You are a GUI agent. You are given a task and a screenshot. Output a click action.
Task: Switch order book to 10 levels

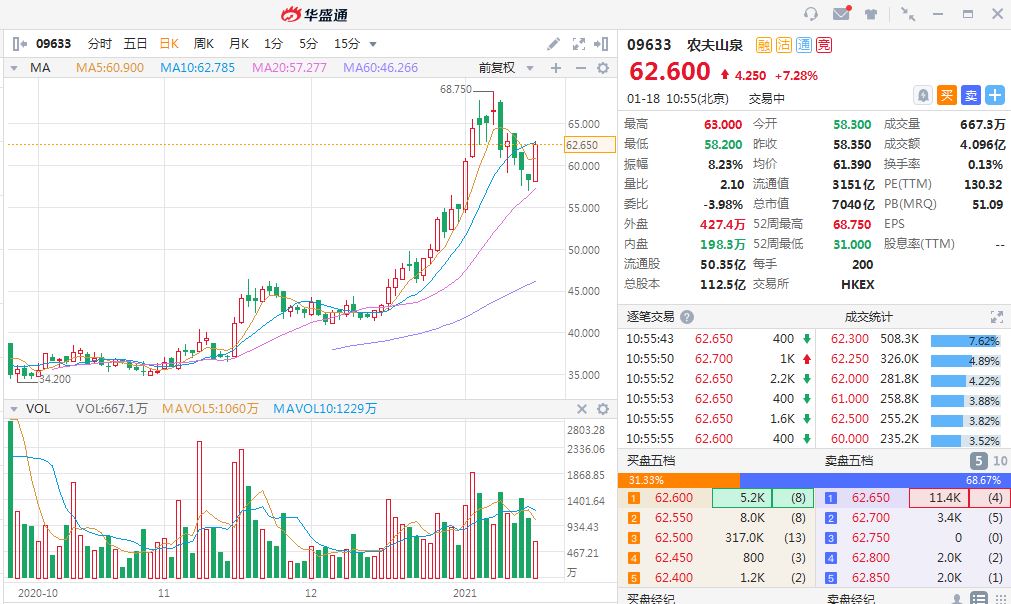coord(998,461)
